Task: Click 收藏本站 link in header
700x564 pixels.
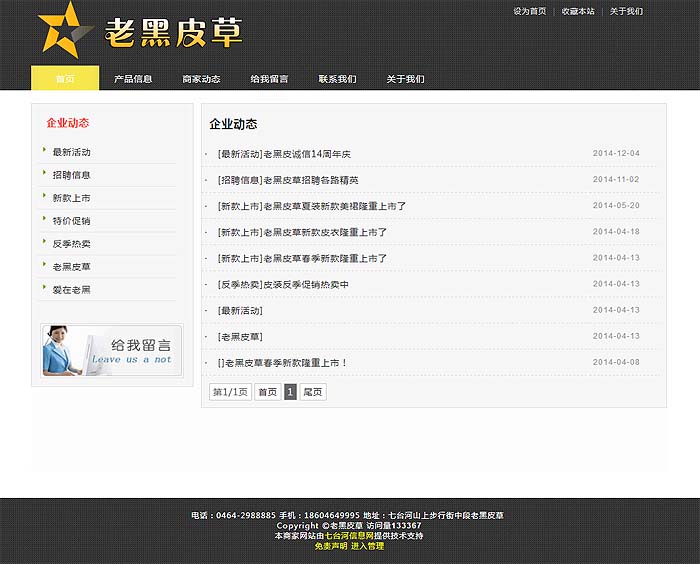Action: pos(577,12)
